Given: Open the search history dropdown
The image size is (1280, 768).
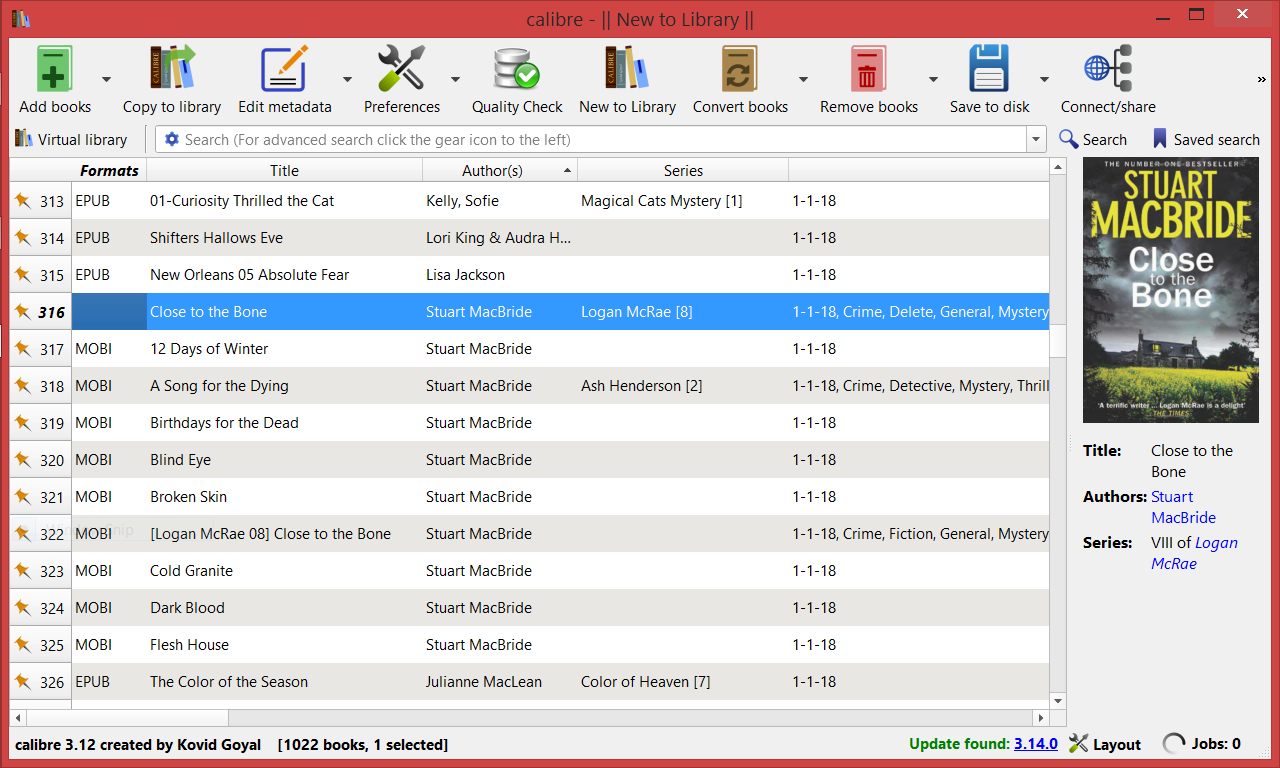Looking at the screenshot, I should click(x=1037, y=140).
